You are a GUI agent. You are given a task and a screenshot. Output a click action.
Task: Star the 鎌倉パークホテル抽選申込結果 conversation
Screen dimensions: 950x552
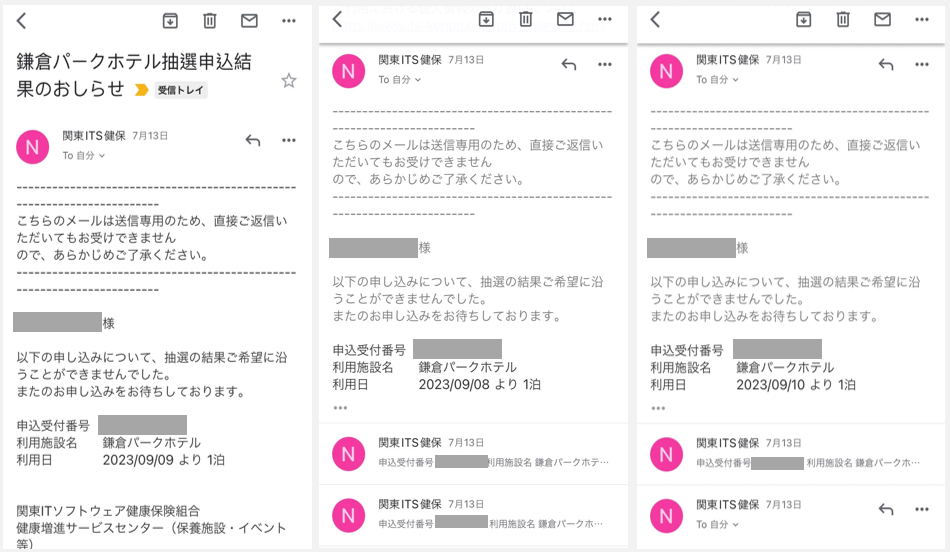(x=289, y=81)
